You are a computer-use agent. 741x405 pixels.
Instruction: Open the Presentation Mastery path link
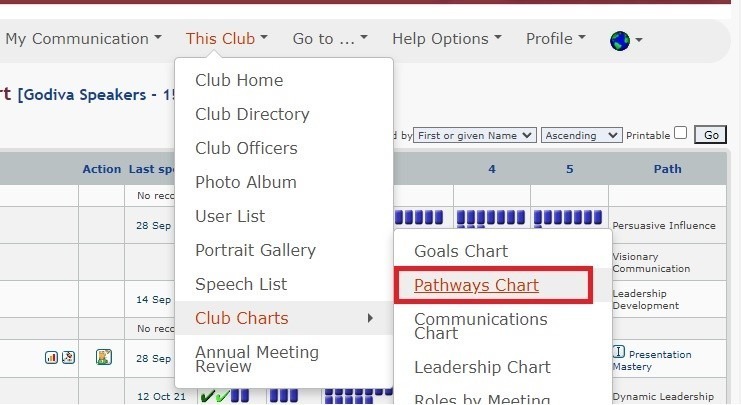[x=652, y=361]
